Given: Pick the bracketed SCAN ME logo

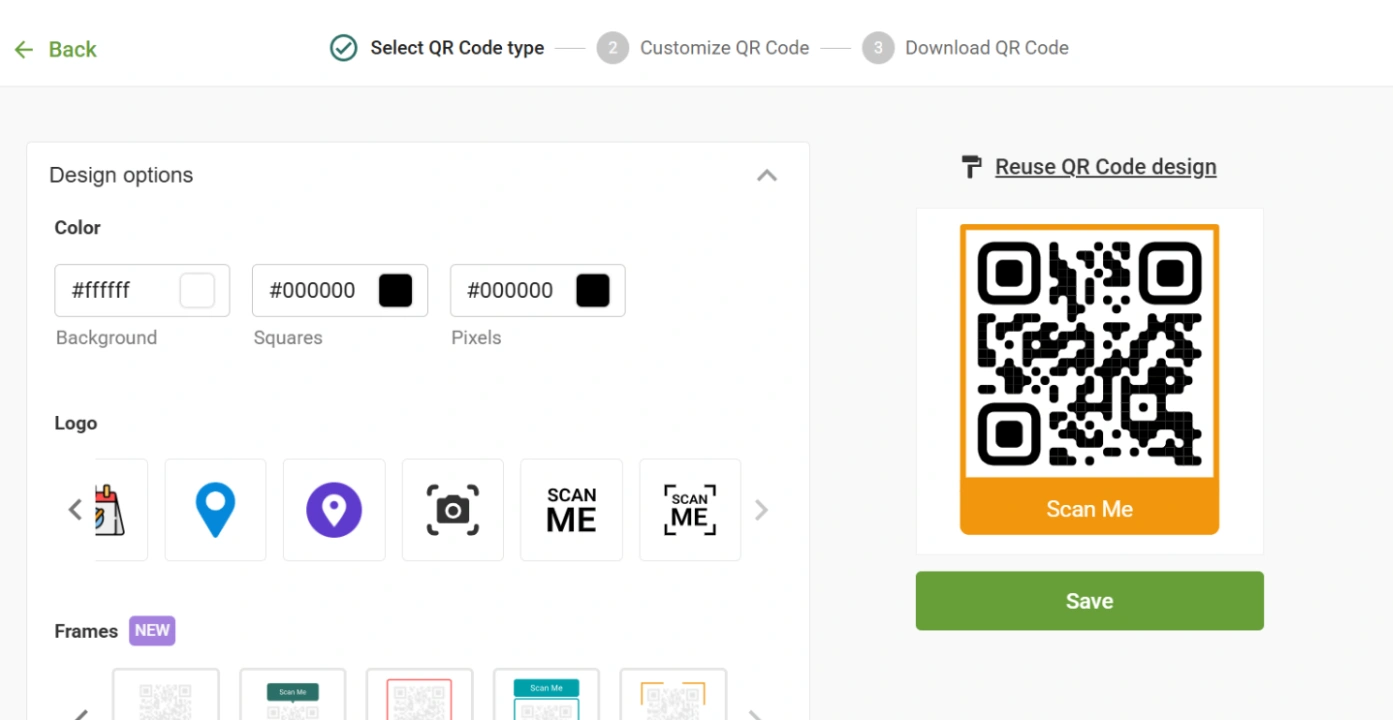Looking at the screenshot, I should (x=689, y=509).
